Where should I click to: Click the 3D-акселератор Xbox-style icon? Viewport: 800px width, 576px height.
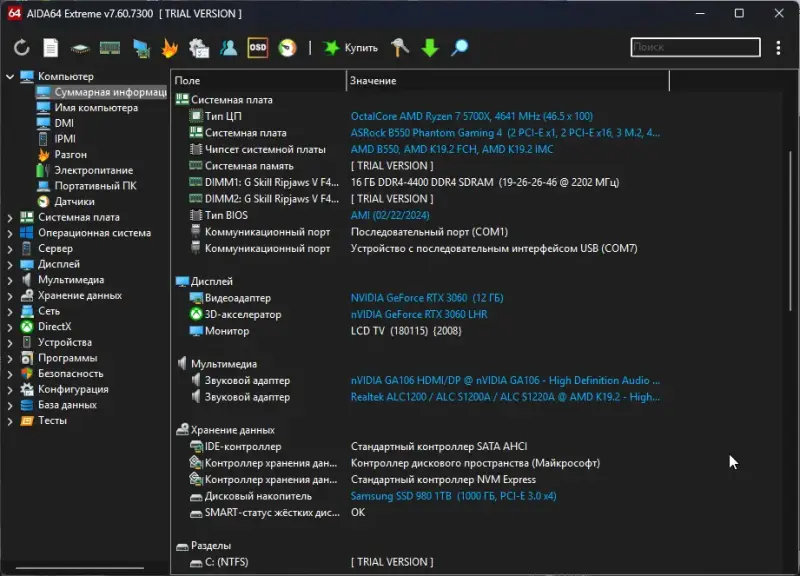tap(196, 314)
